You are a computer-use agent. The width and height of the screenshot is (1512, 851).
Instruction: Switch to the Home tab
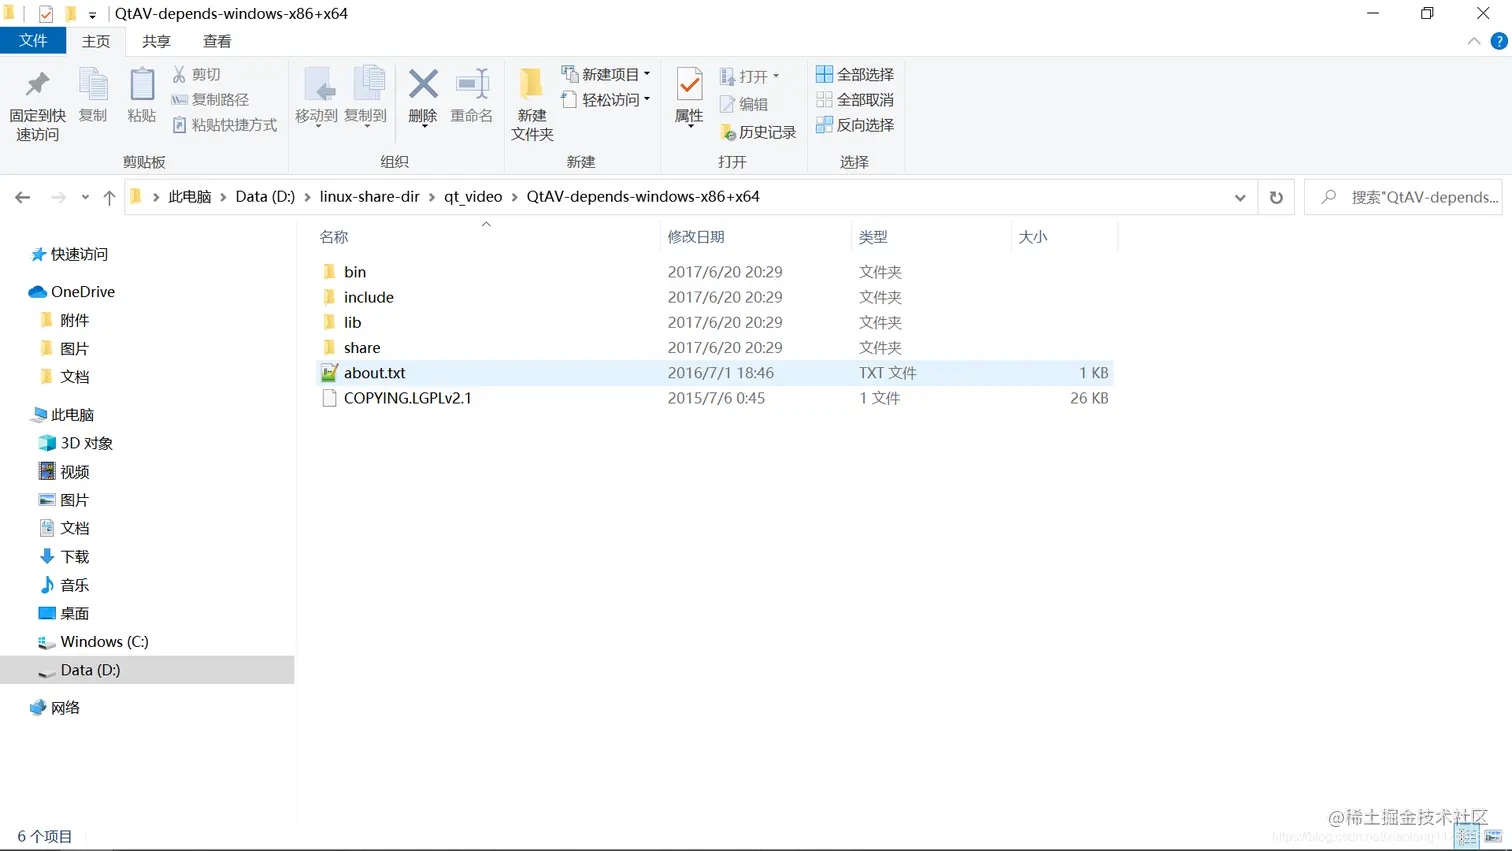[96, 41]
